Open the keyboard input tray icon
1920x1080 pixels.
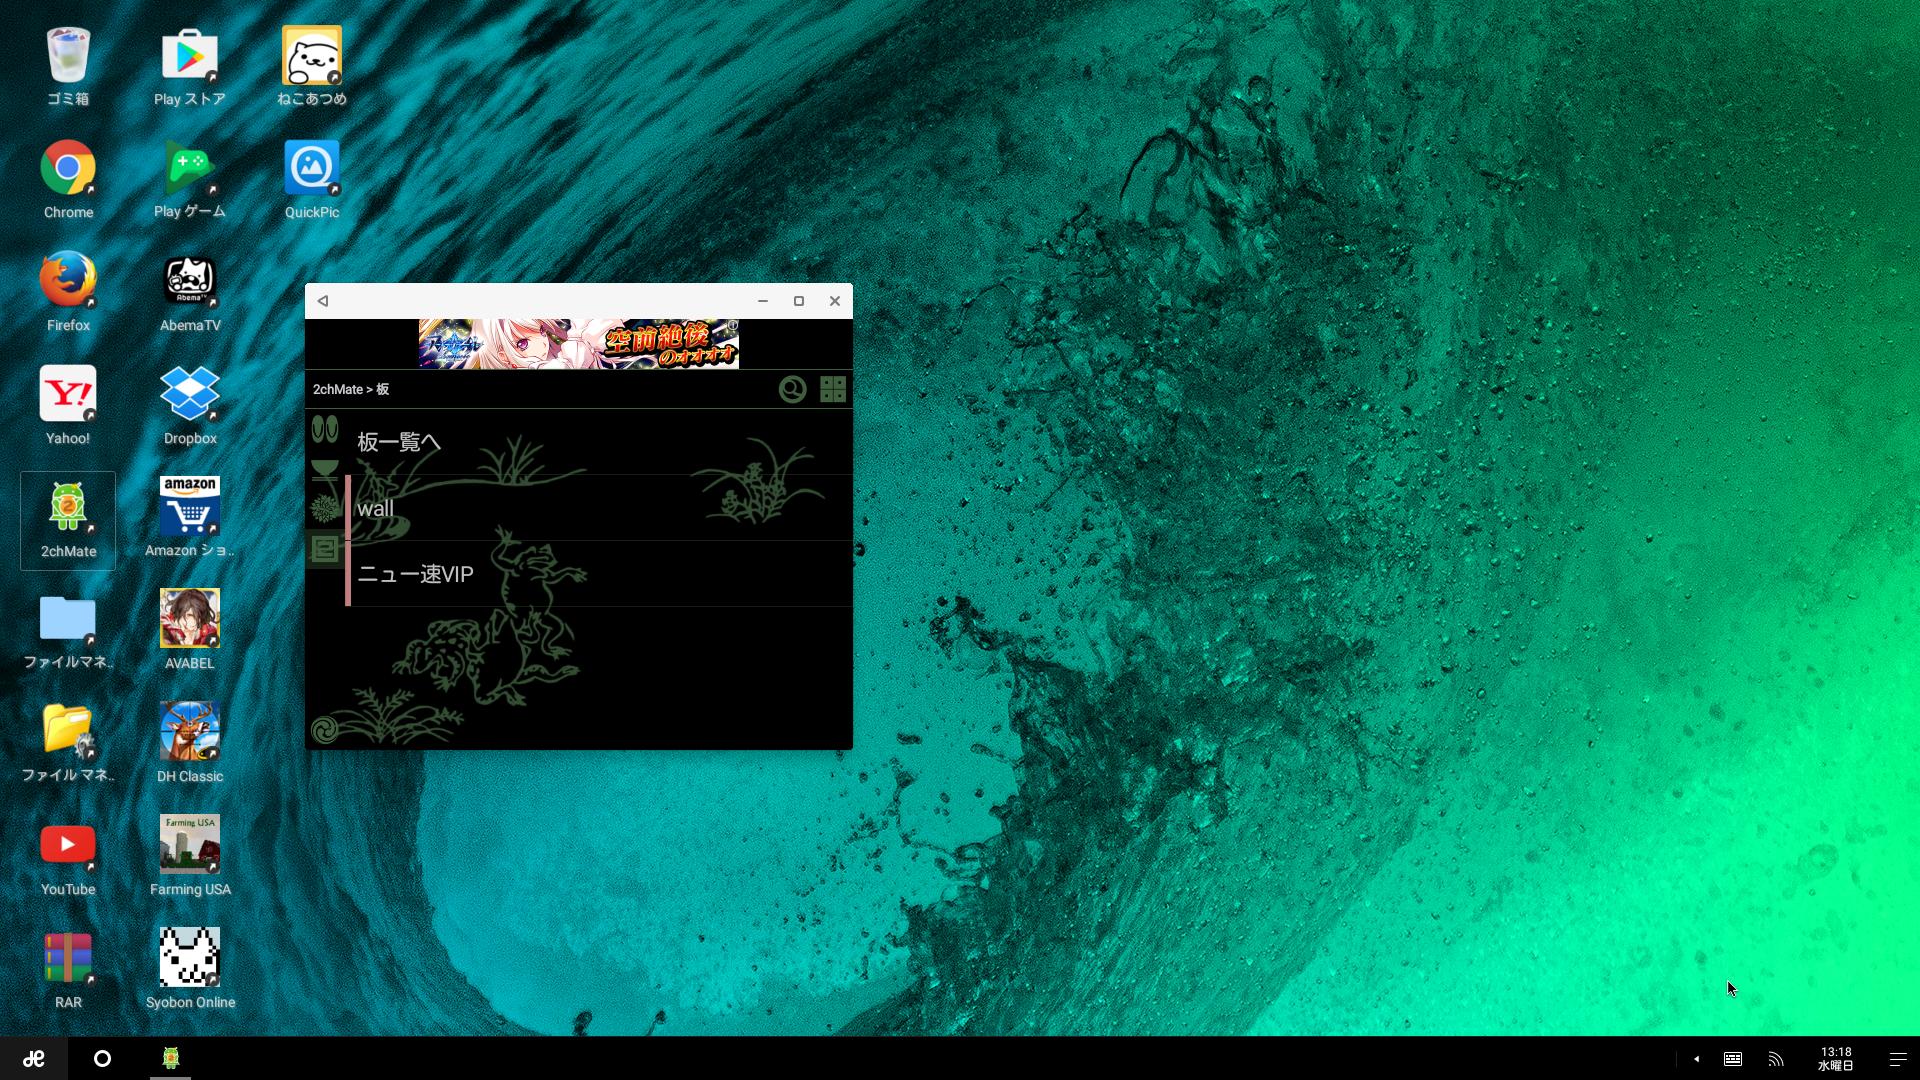click(x=1733, y=1059)
